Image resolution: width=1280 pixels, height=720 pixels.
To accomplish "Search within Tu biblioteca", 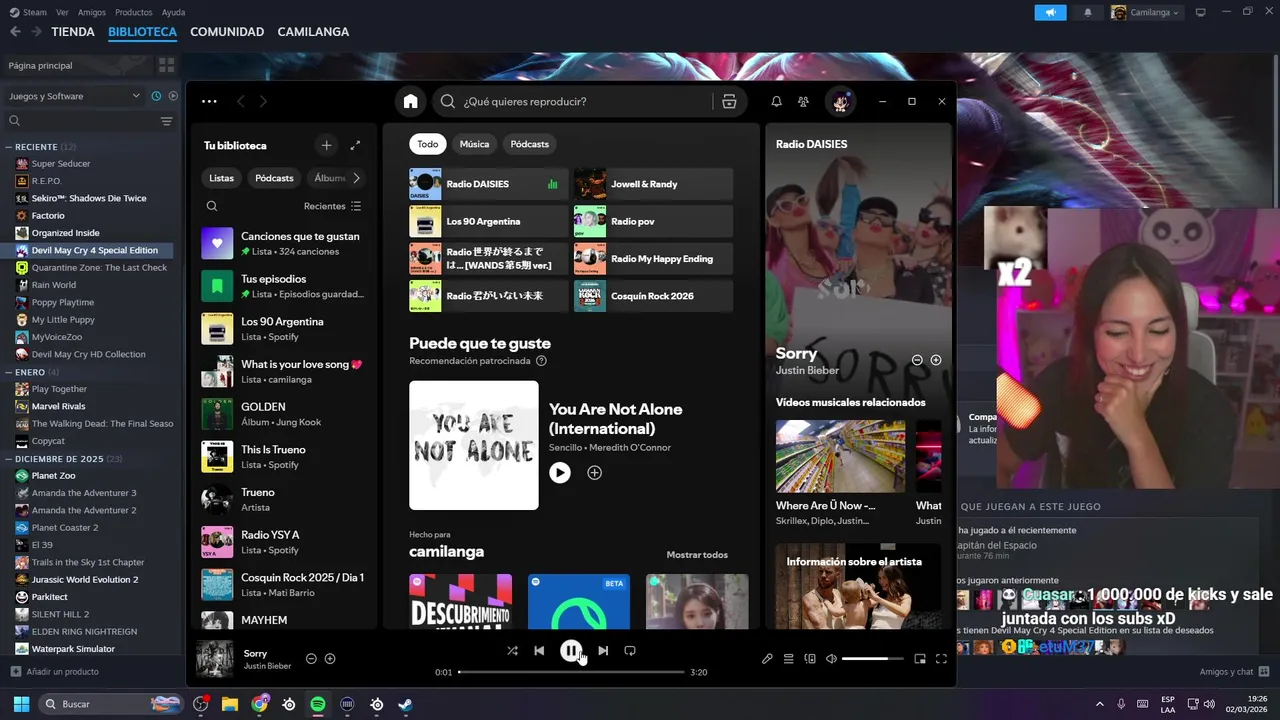I will [212, 206].
